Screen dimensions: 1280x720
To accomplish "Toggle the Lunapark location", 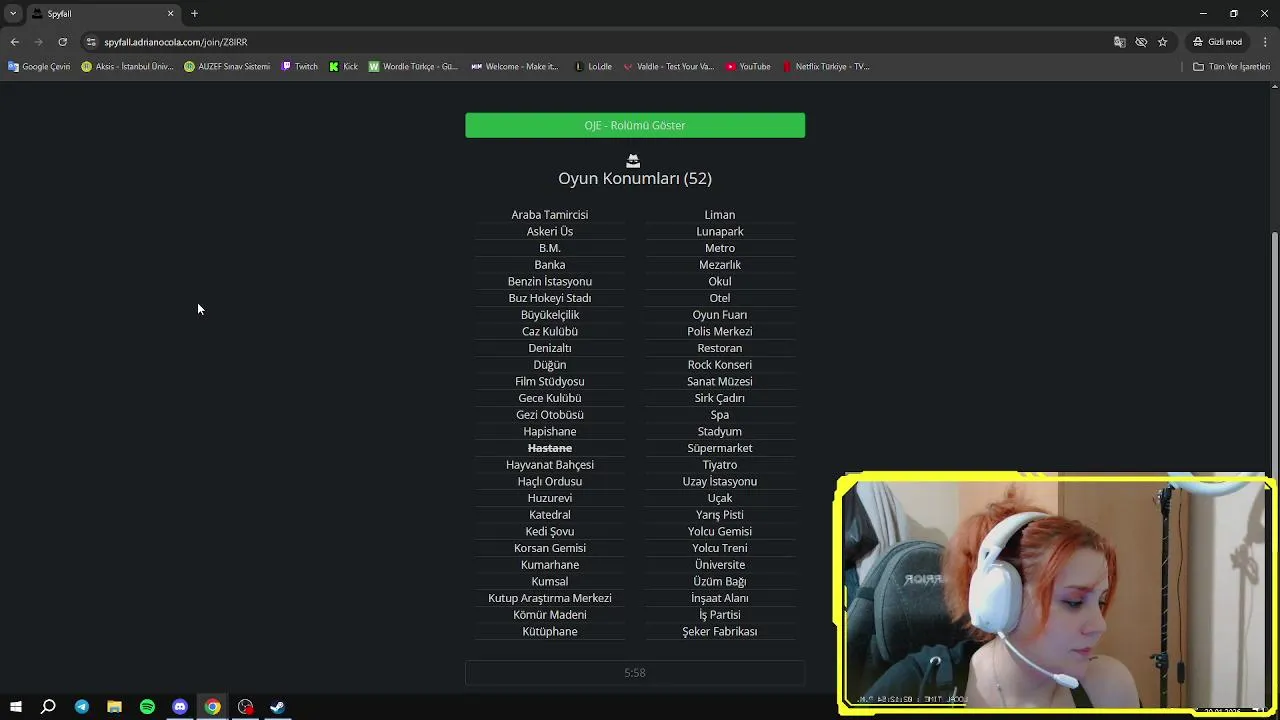I will (720, 232).
